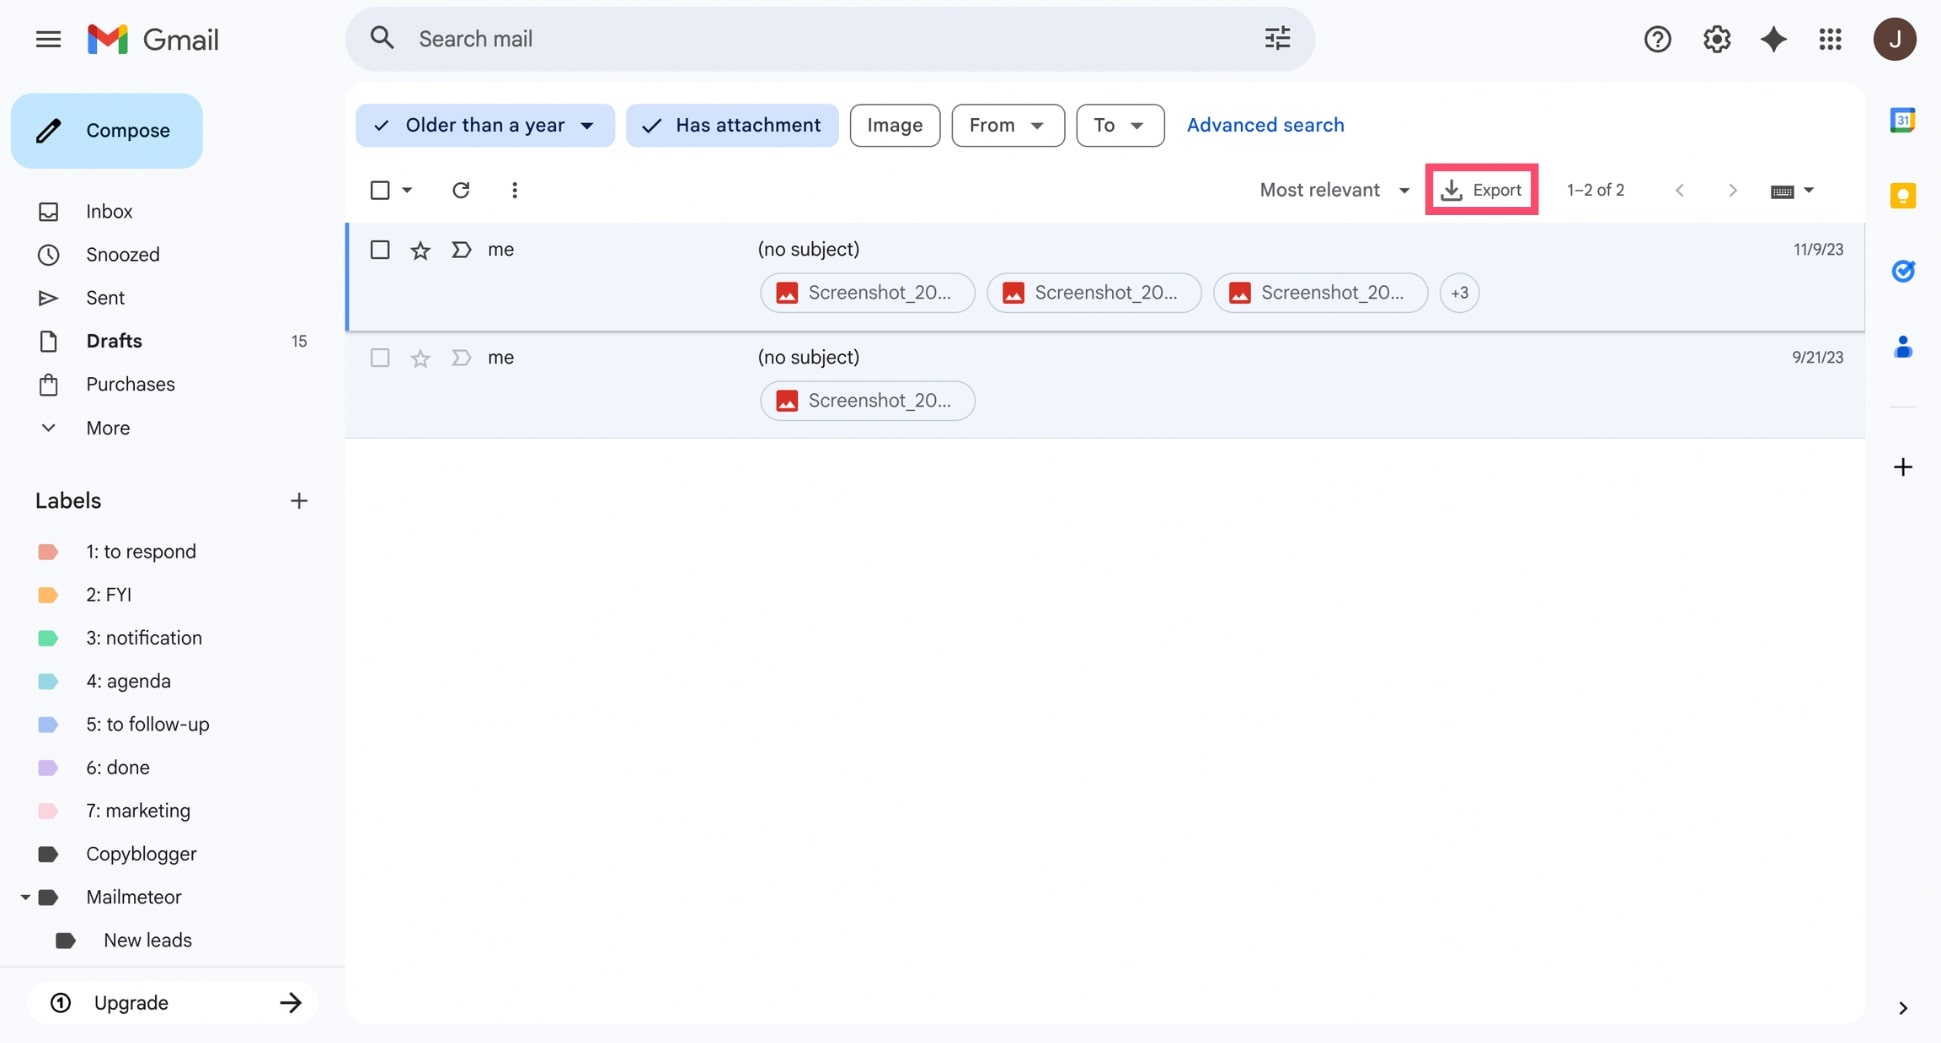Screen dimensions: 1941x1043
Task: Open Google Keep side panel
Action: (x=1903, y=195)
